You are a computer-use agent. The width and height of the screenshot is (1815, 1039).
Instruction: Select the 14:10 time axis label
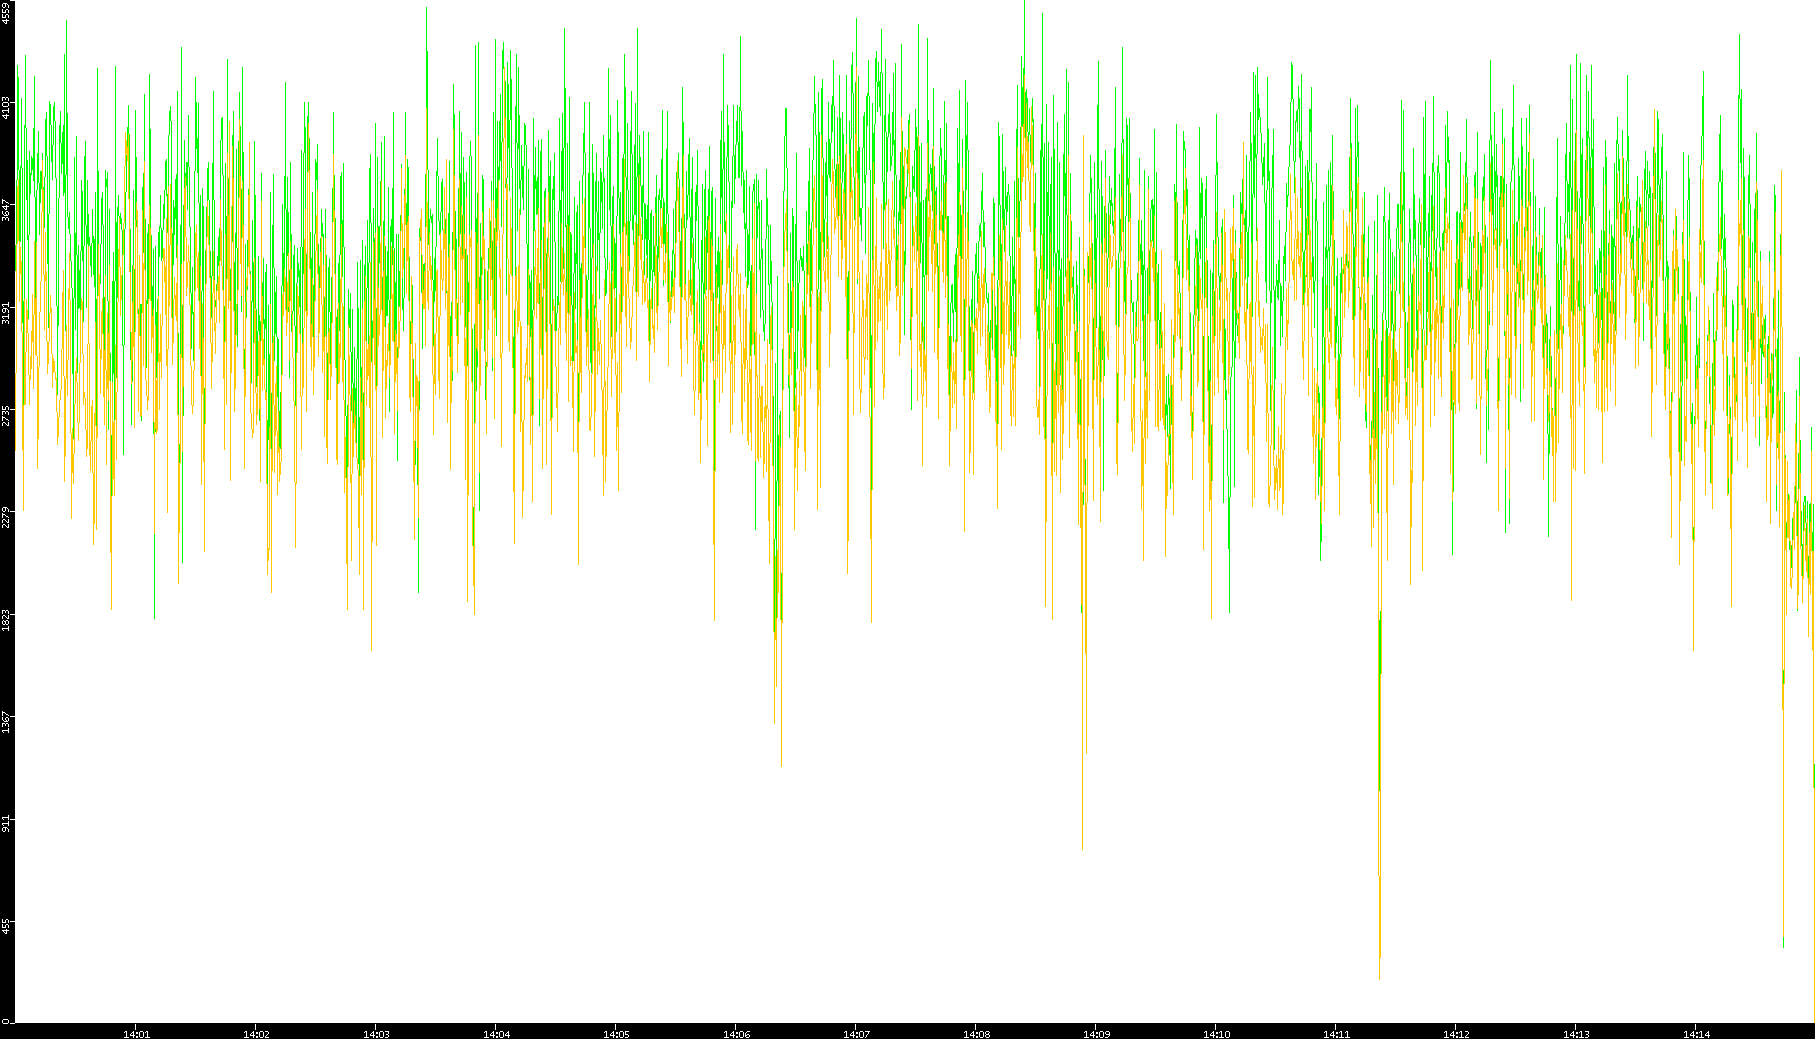coord(1216,1034)
